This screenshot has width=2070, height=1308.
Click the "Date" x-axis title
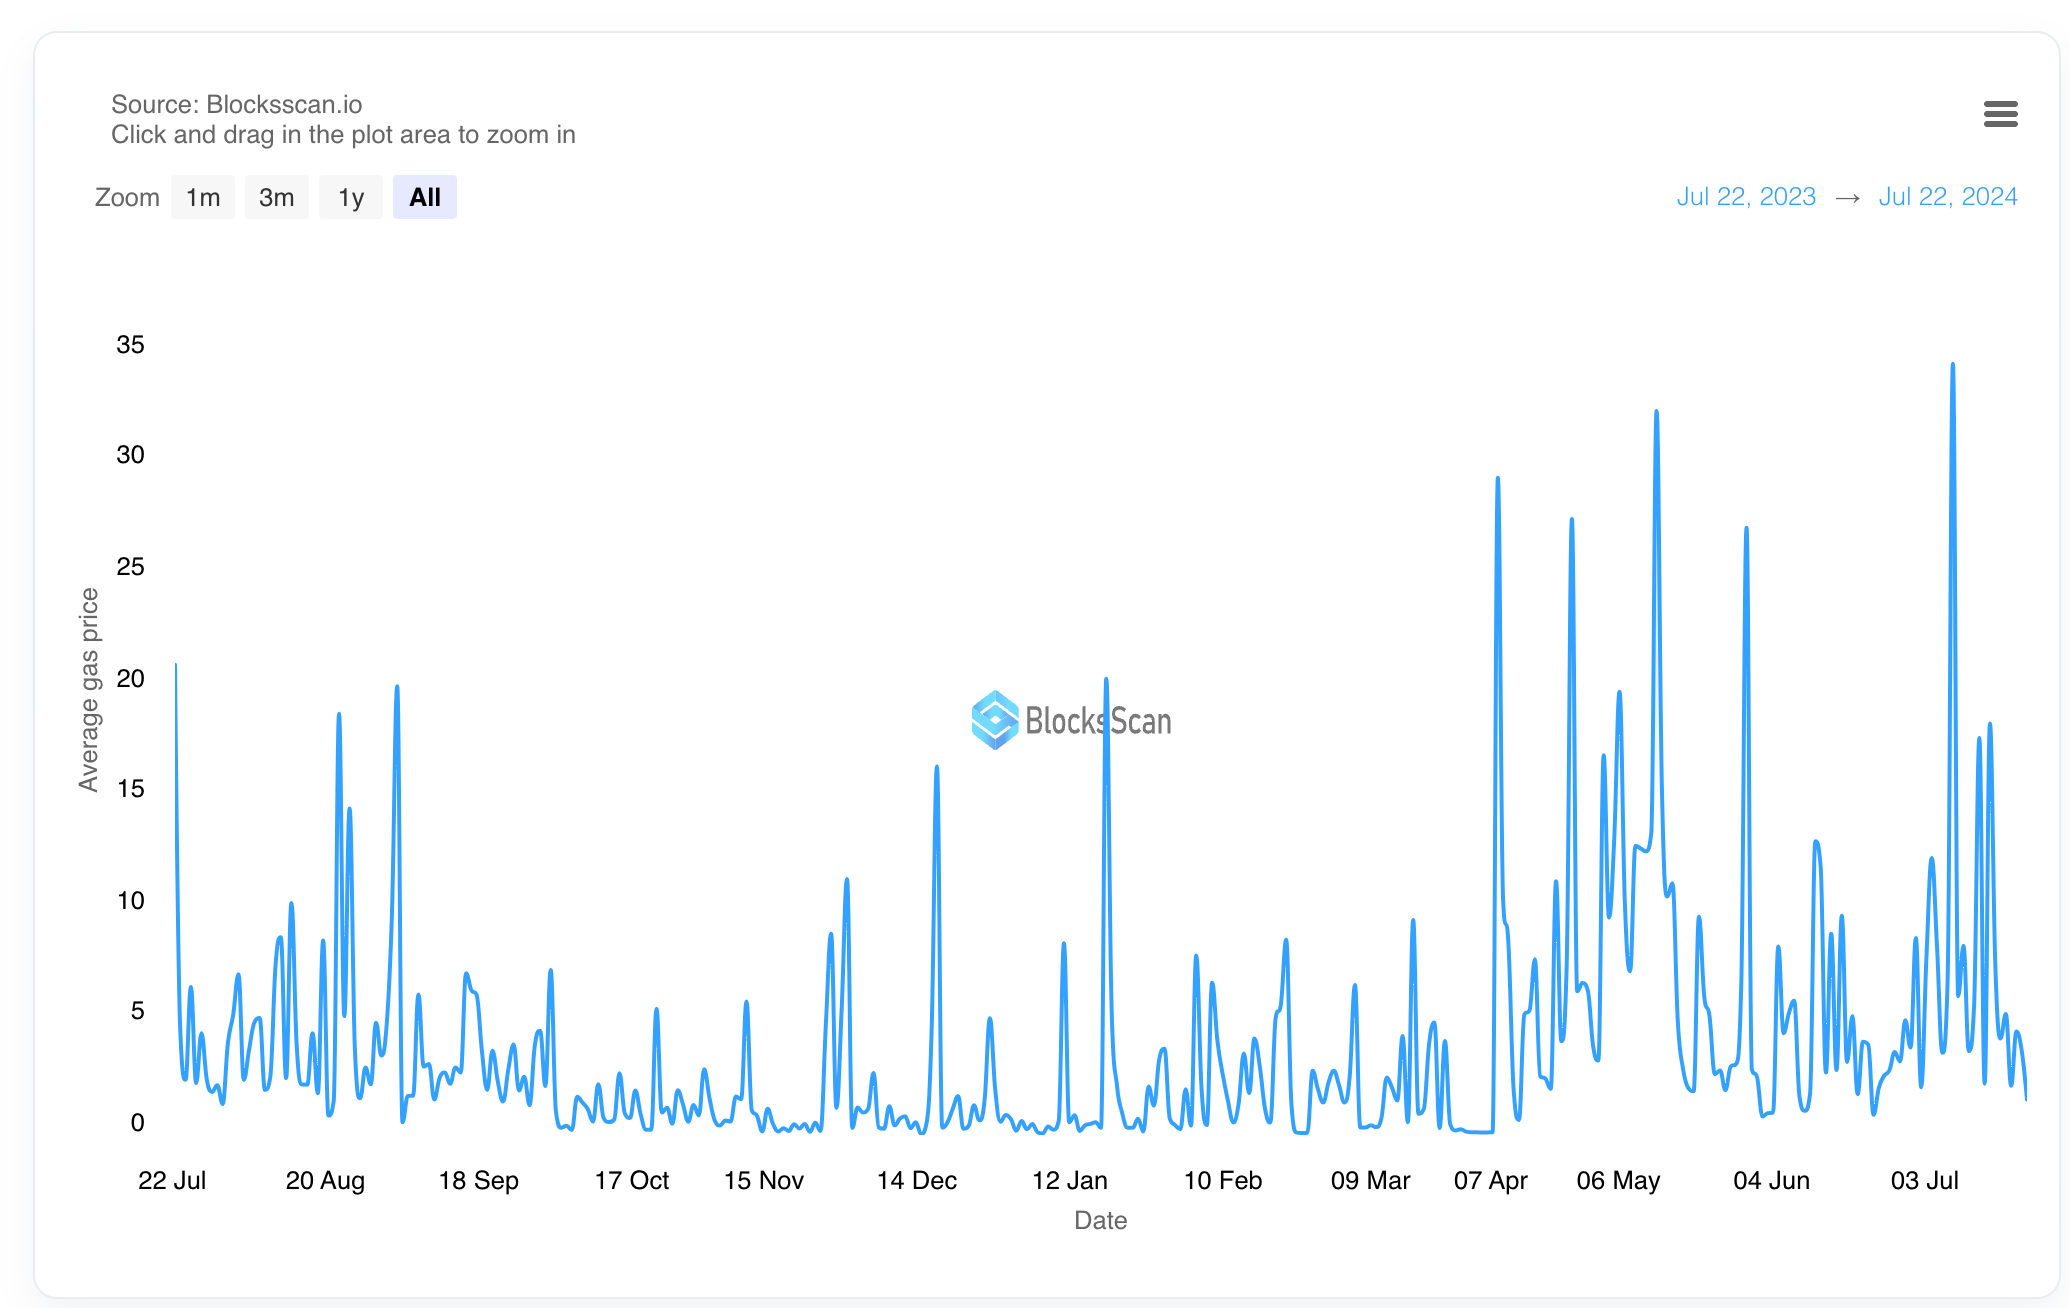pos(1100,1221)
